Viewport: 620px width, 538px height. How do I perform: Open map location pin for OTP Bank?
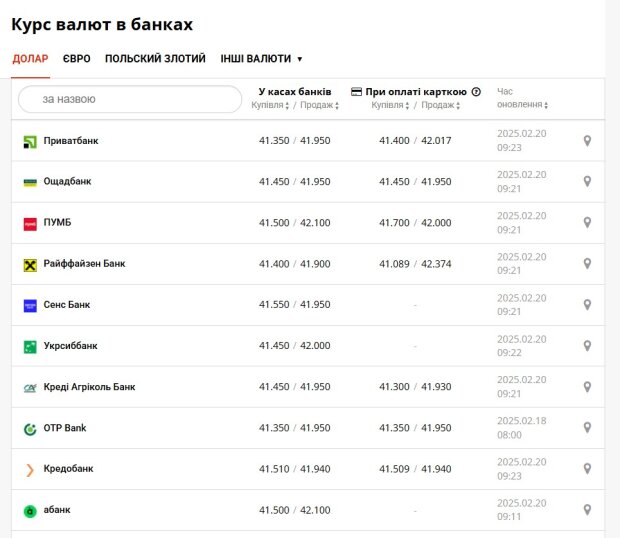click(x=587, y=427)
